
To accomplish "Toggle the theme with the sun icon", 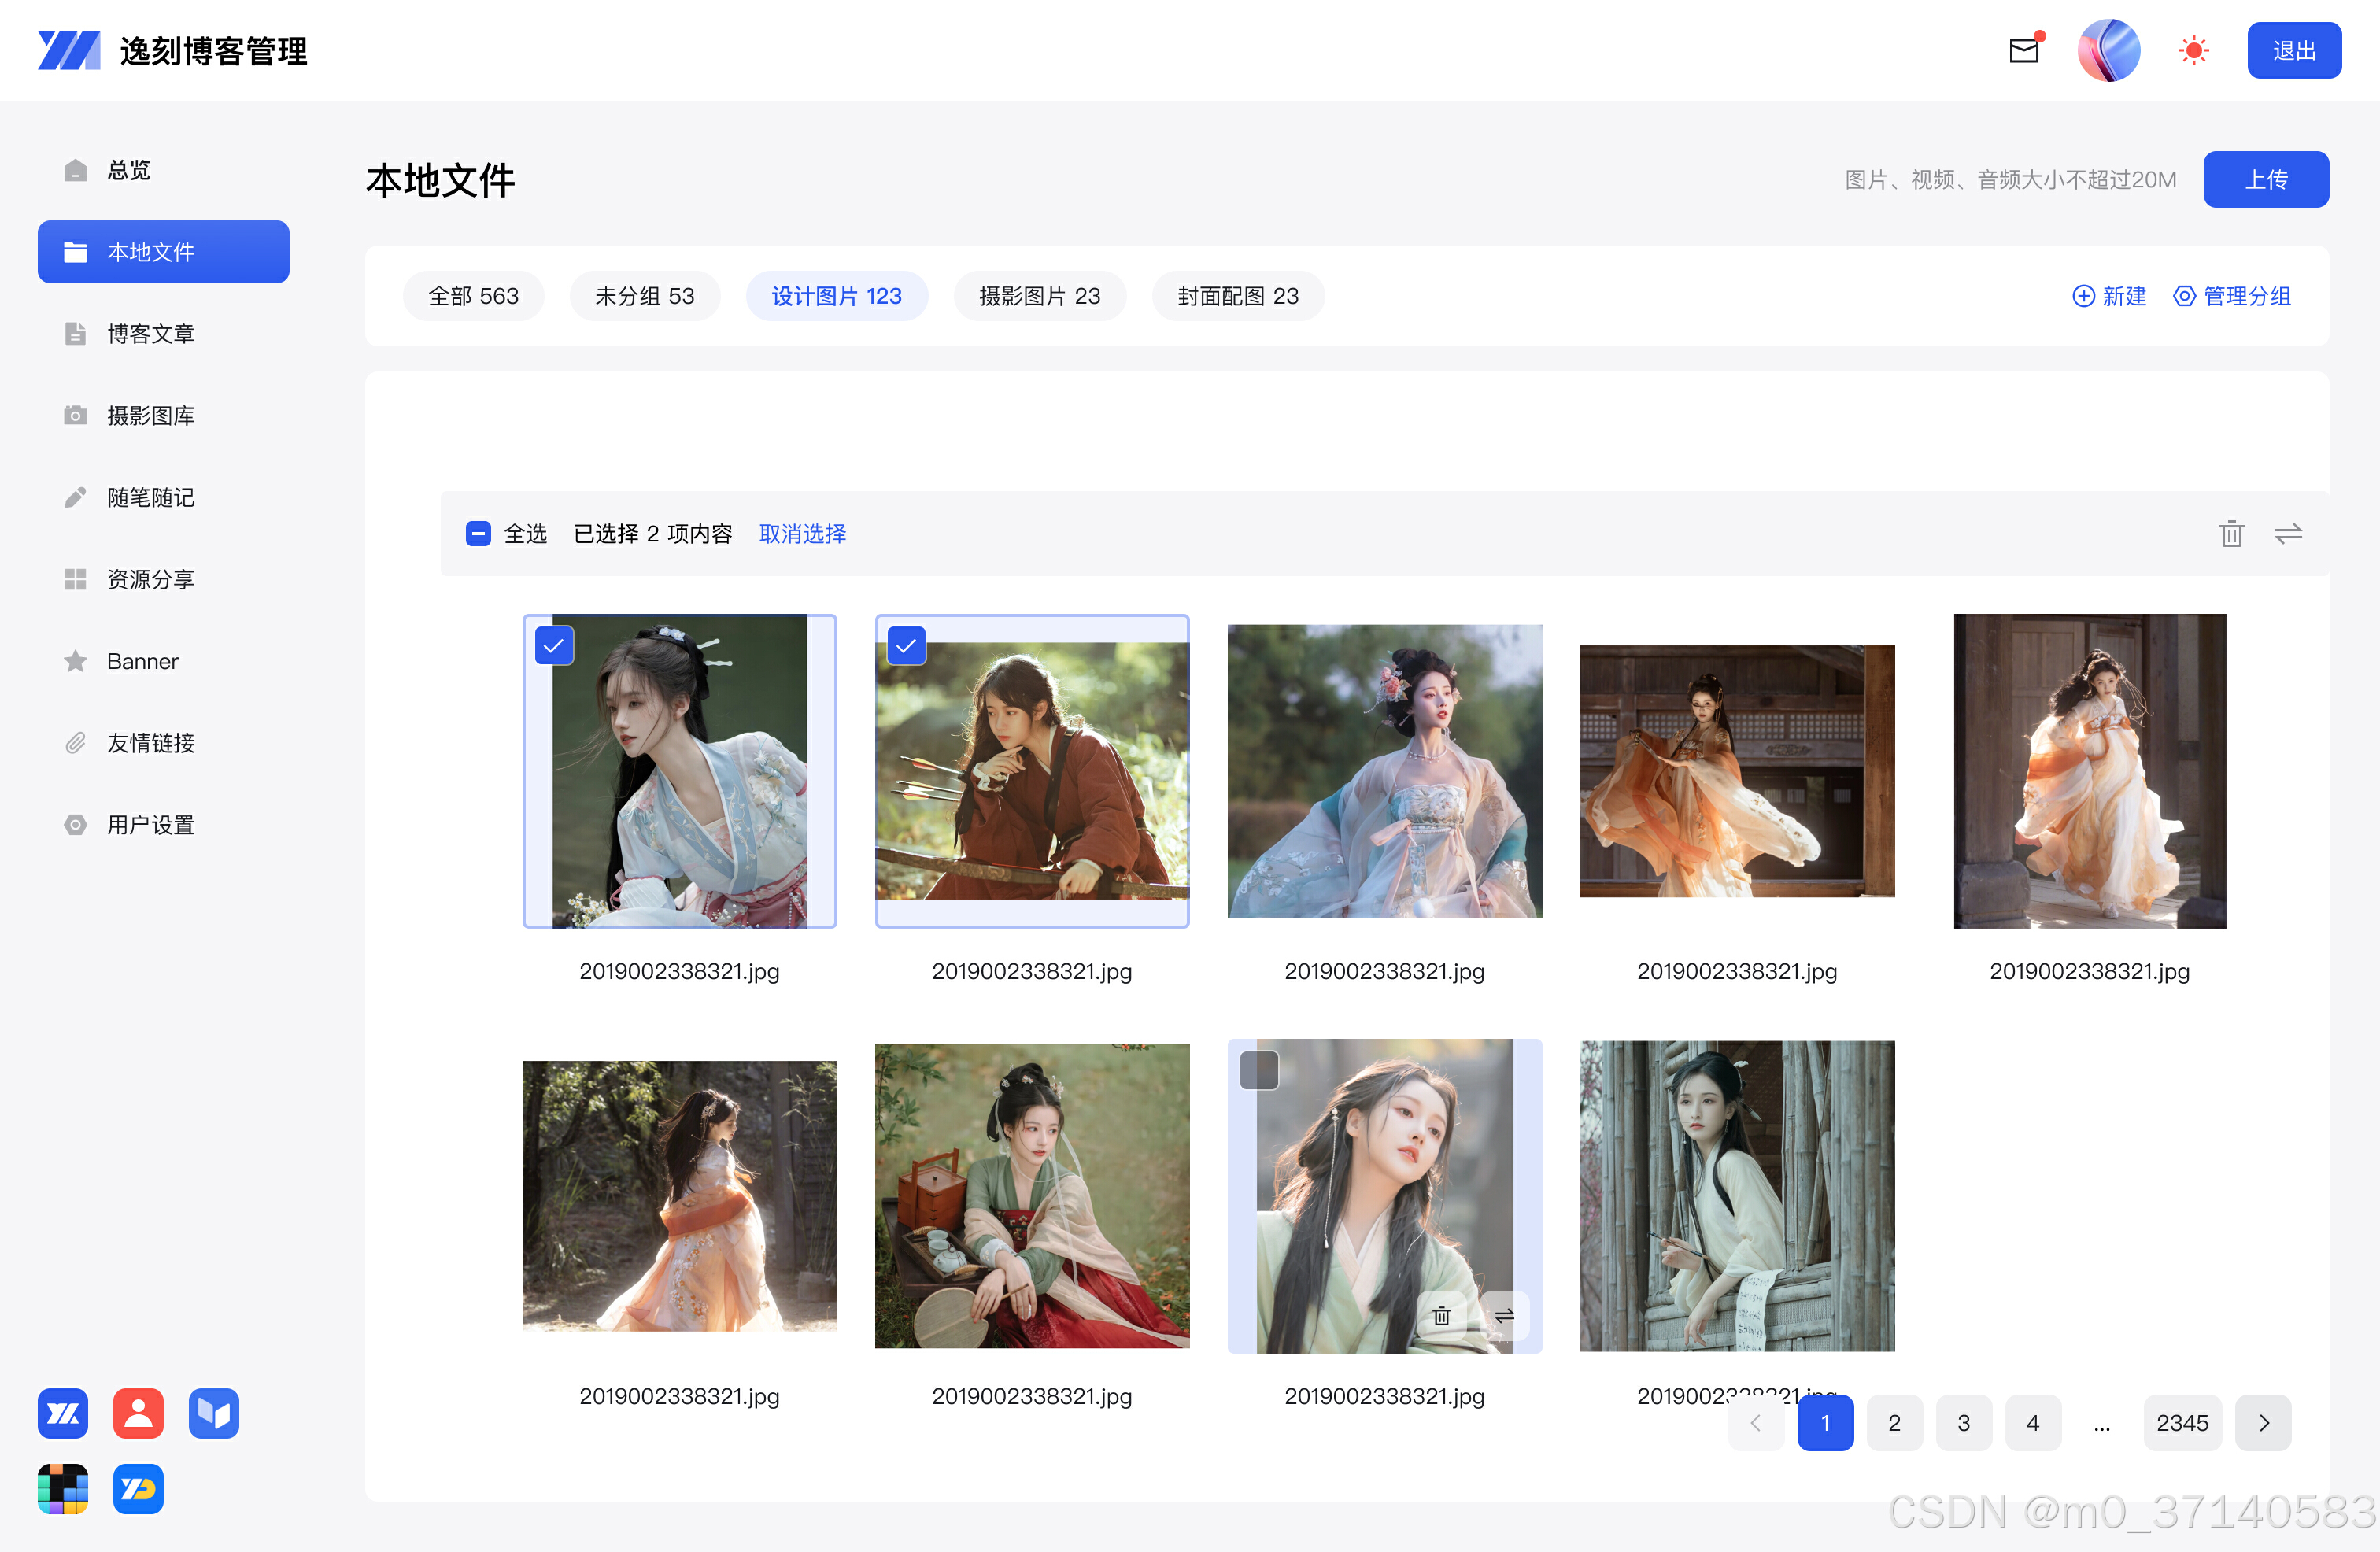I will [2194, 50].
